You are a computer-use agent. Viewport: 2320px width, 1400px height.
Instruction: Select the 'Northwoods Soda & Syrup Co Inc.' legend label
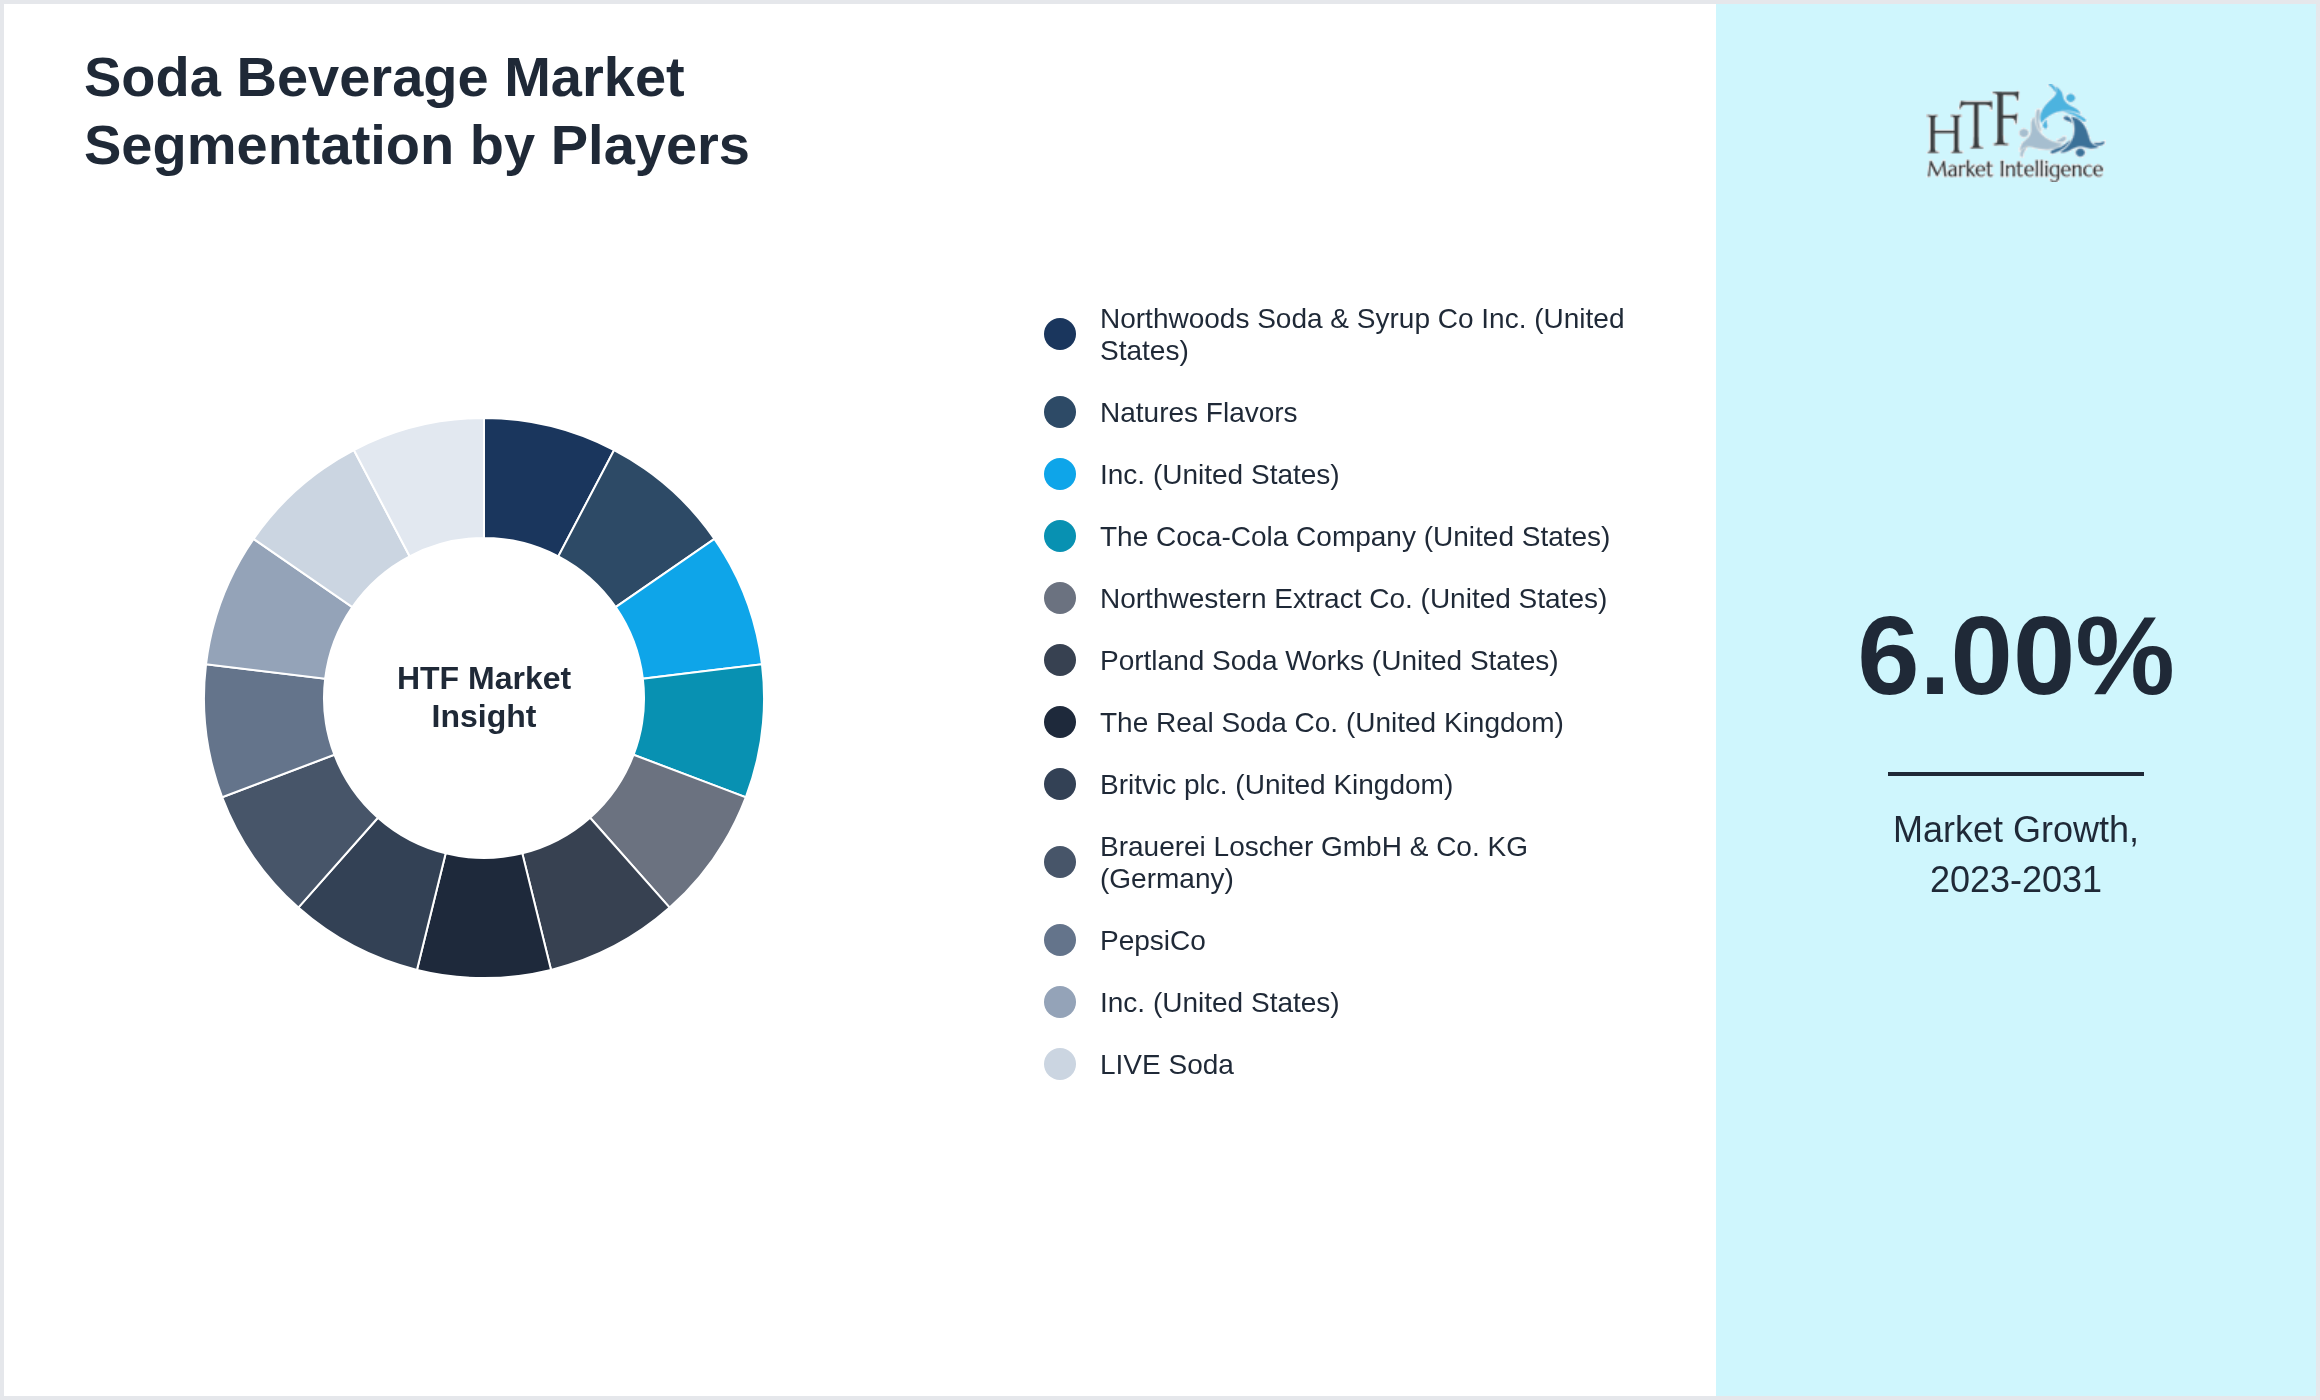pos(1362,334)
